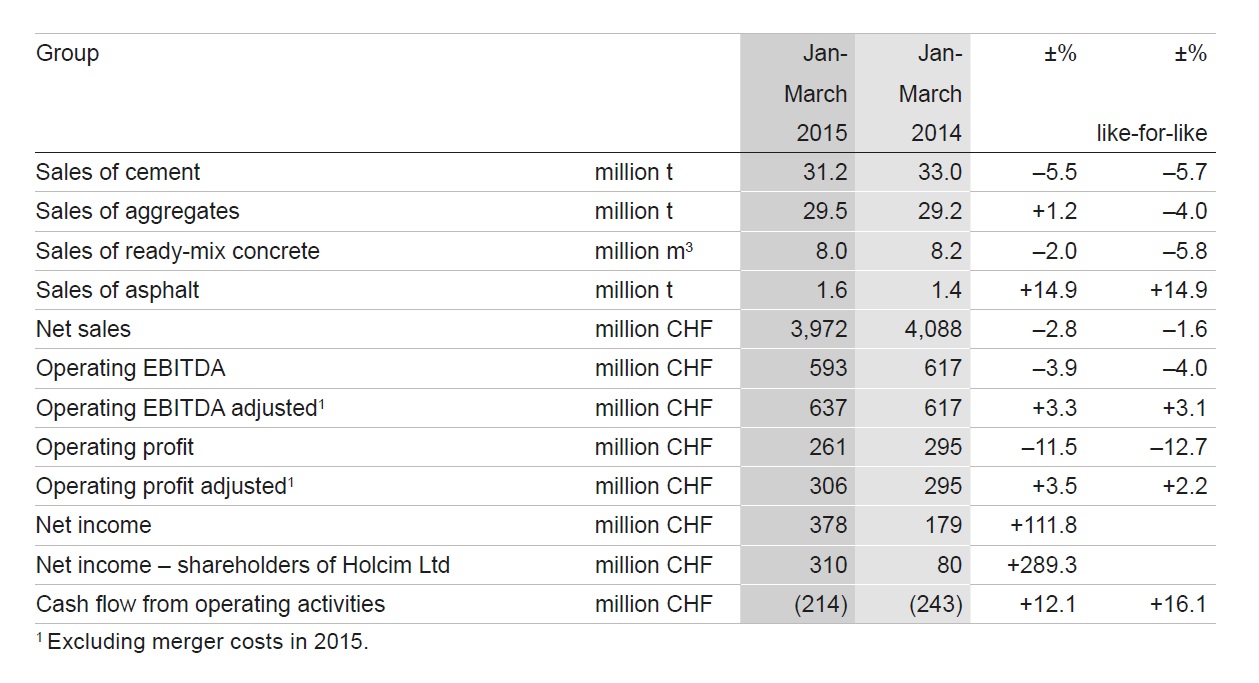Click the Net sales 3,972 value
Image resolution: width=1259 pixels, height=683 pixels.
[818, 329]
